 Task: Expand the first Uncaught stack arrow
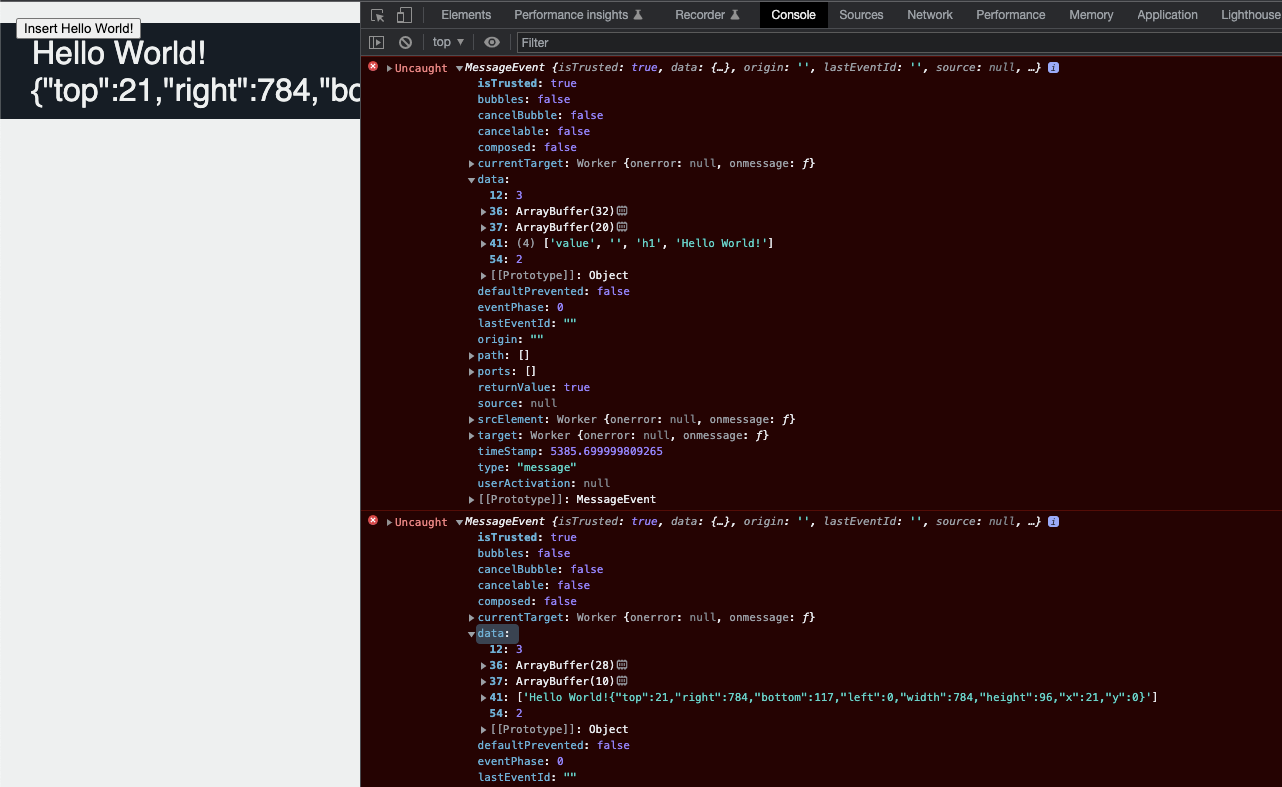point(389,68)
